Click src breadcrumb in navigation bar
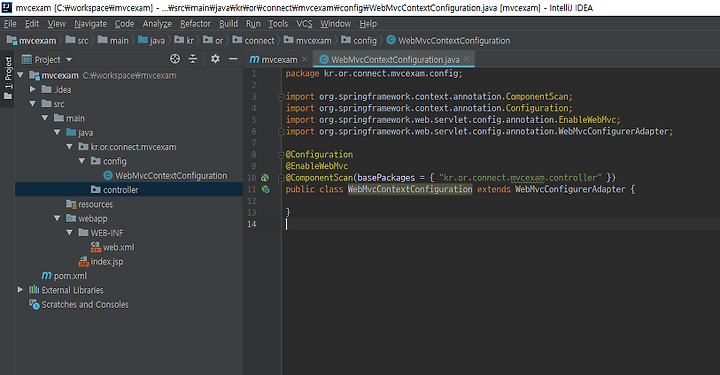This screenshot has width=720, height=375. coord(77,40)
